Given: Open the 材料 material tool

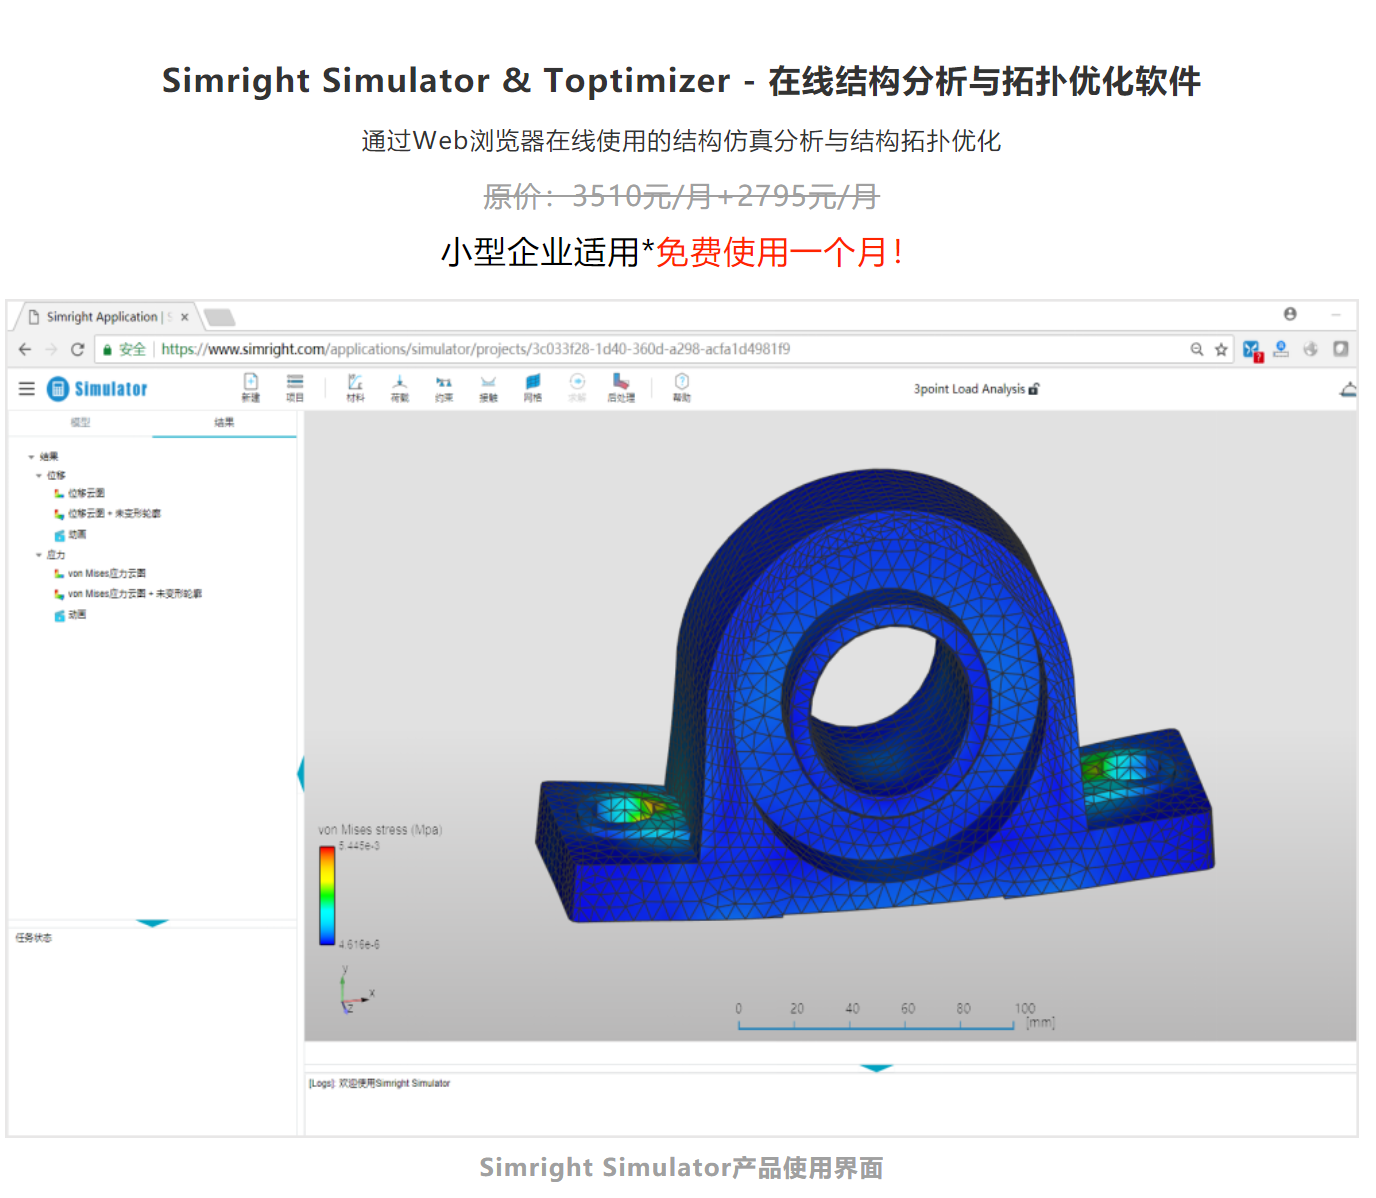Looking at the screenshot, I should pos(355,387).
